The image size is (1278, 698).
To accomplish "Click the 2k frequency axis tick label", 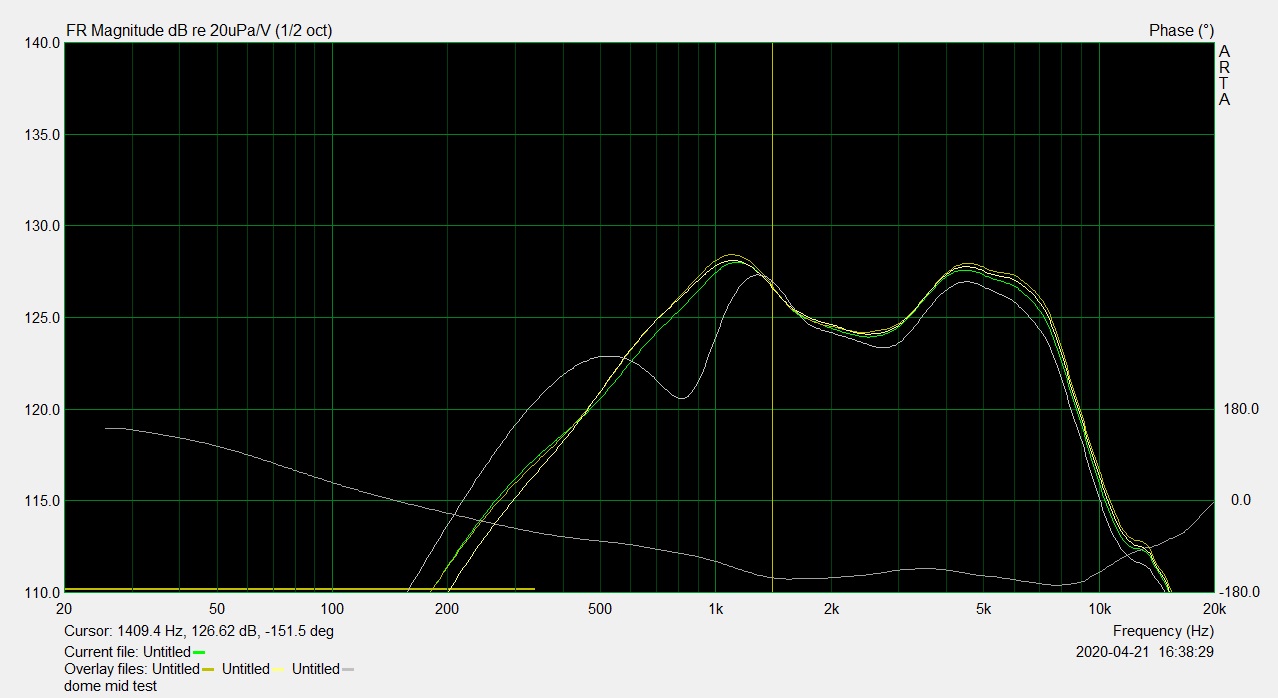I will pyautogui.click(x=831, y=609).
